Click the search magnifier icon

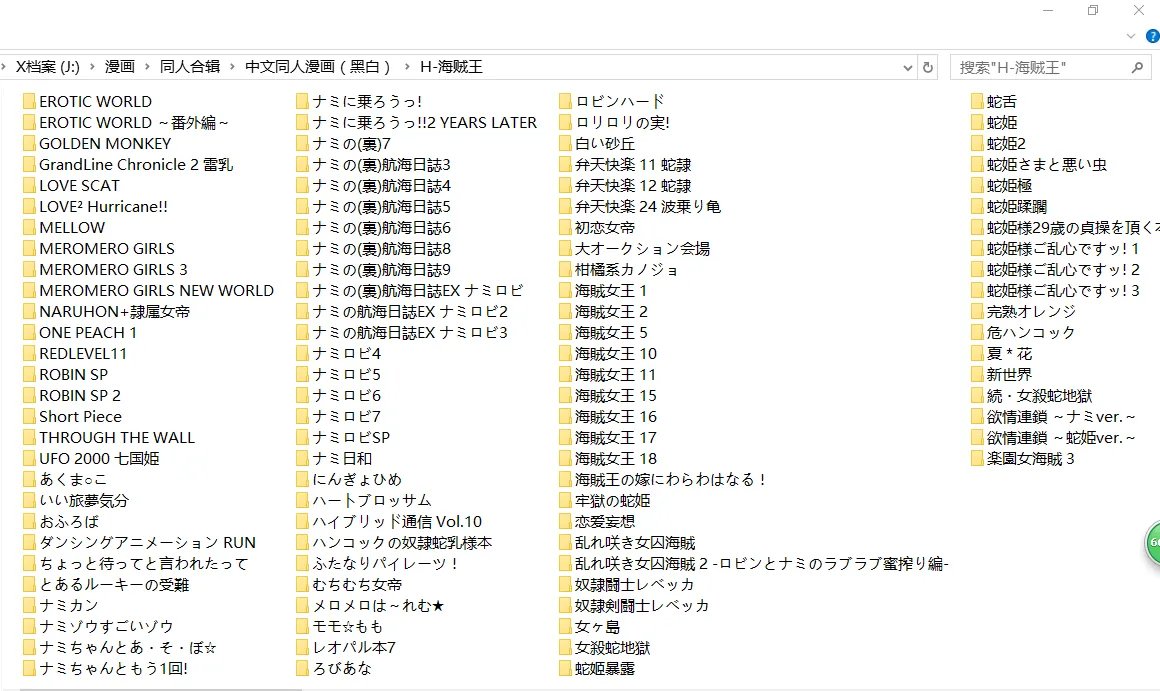(x=1137, y=67)
